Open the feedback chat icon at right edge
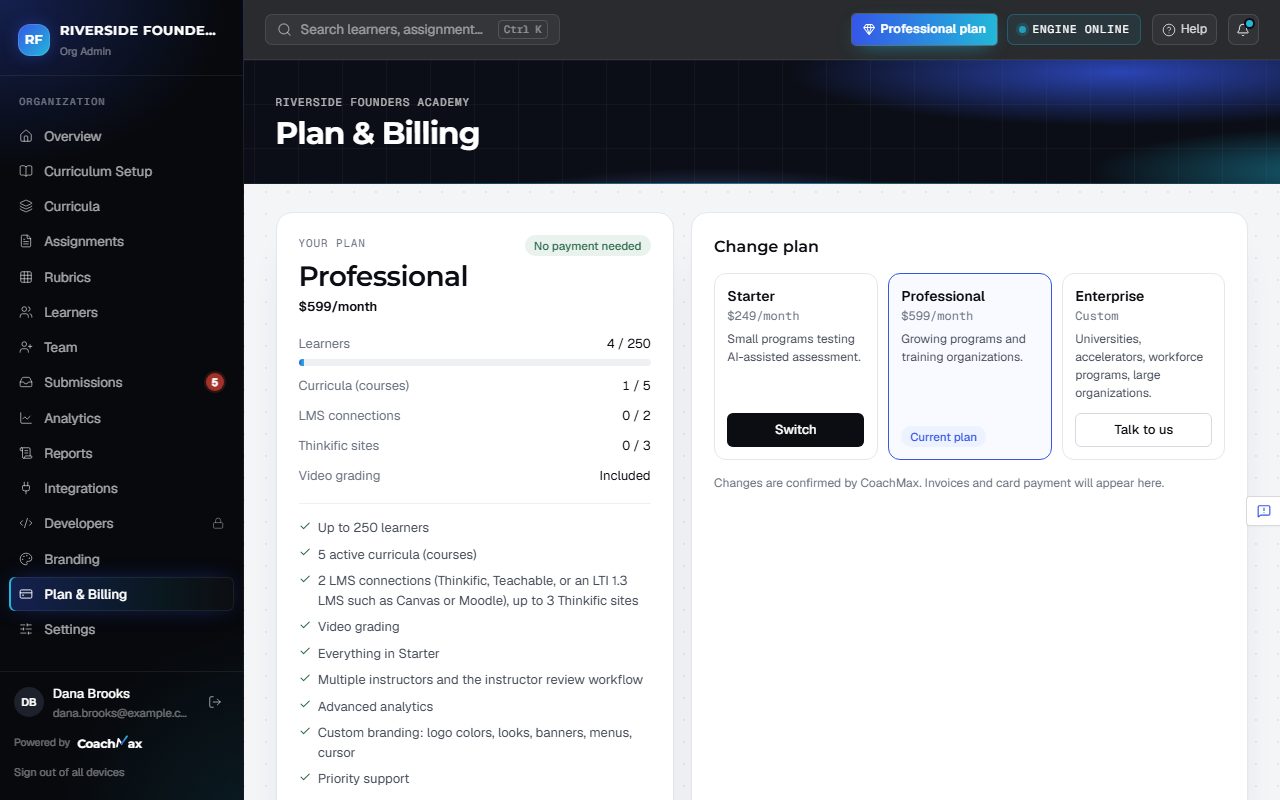This screenshot has height=800, width=1280. click(1263, 511)
